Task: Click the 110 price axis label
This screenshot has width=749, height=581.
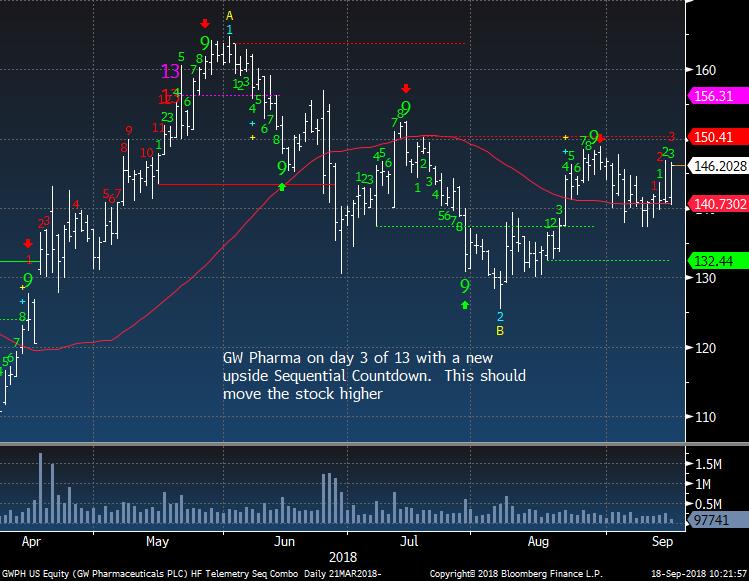Action: tap(706, 417)
